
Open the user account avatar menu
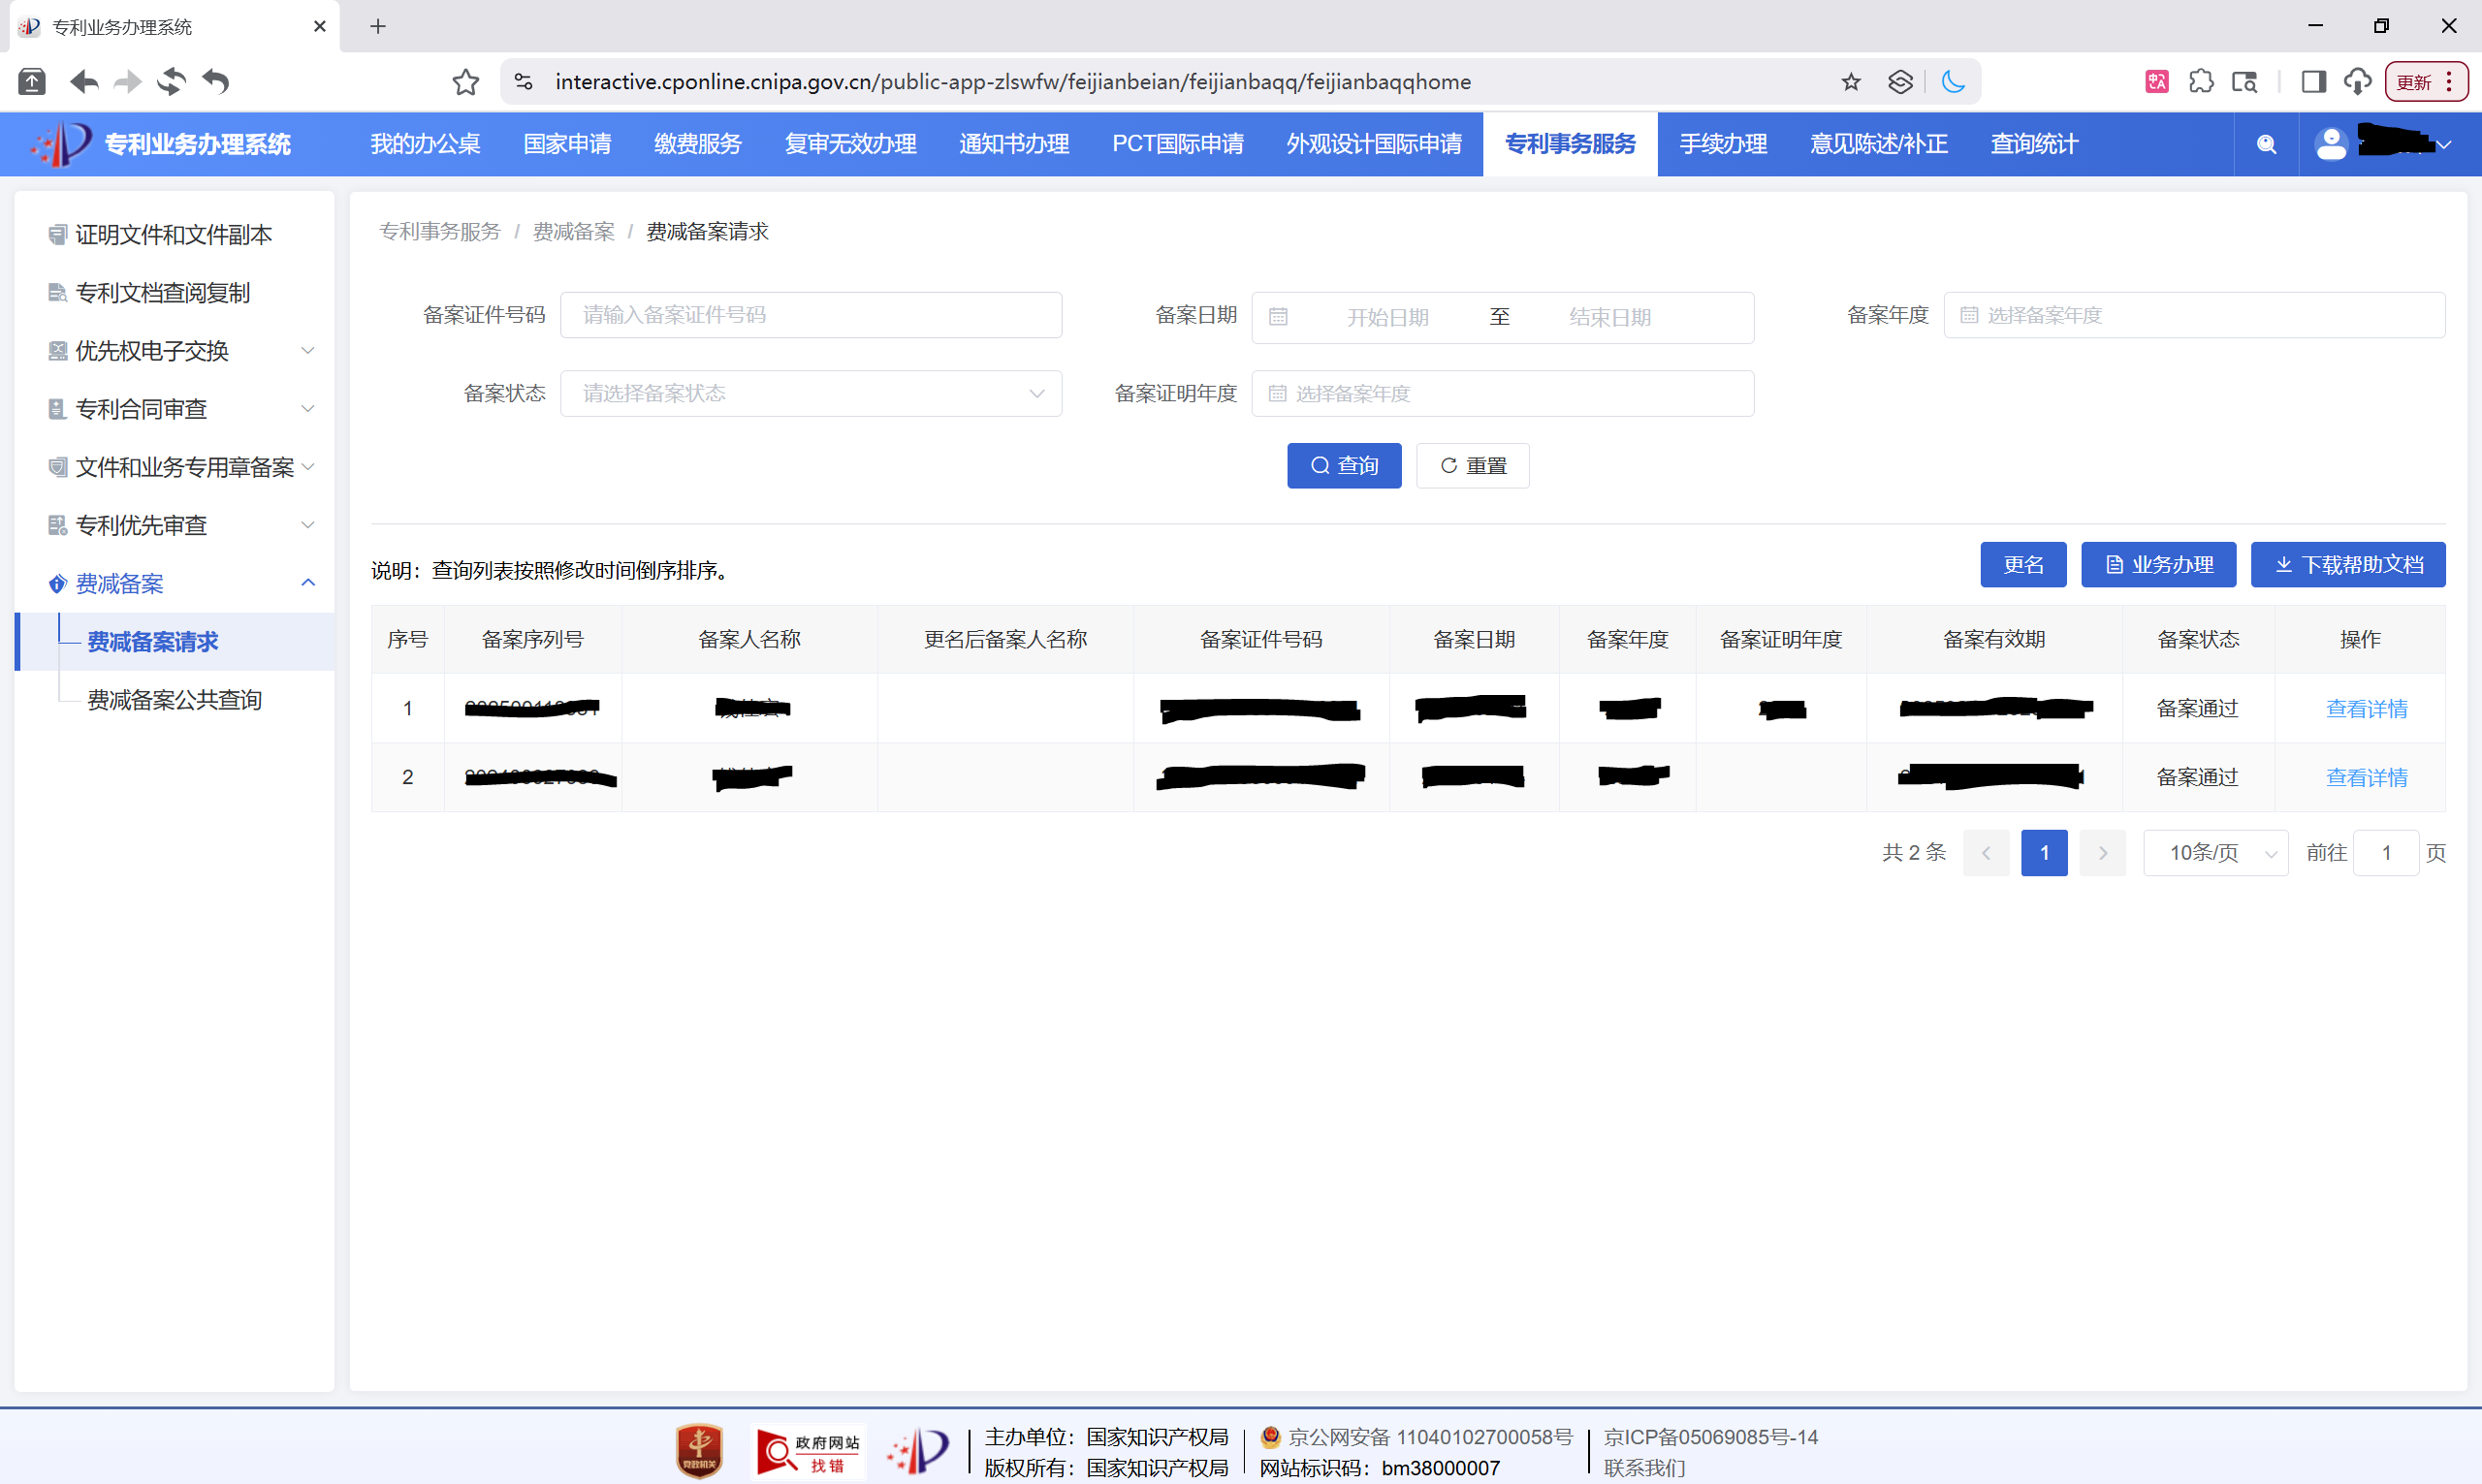(2331, 144)
